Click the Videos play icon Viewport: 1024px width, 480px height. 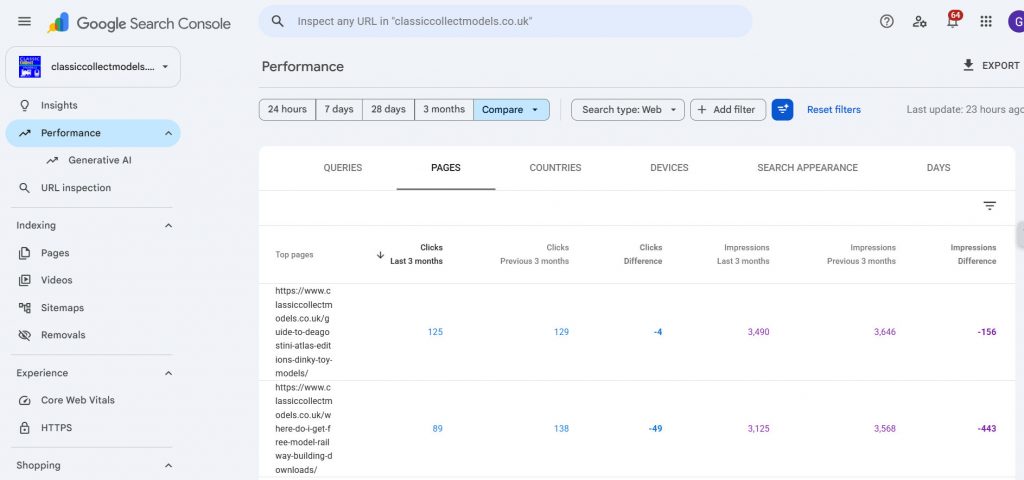(25, 280)
